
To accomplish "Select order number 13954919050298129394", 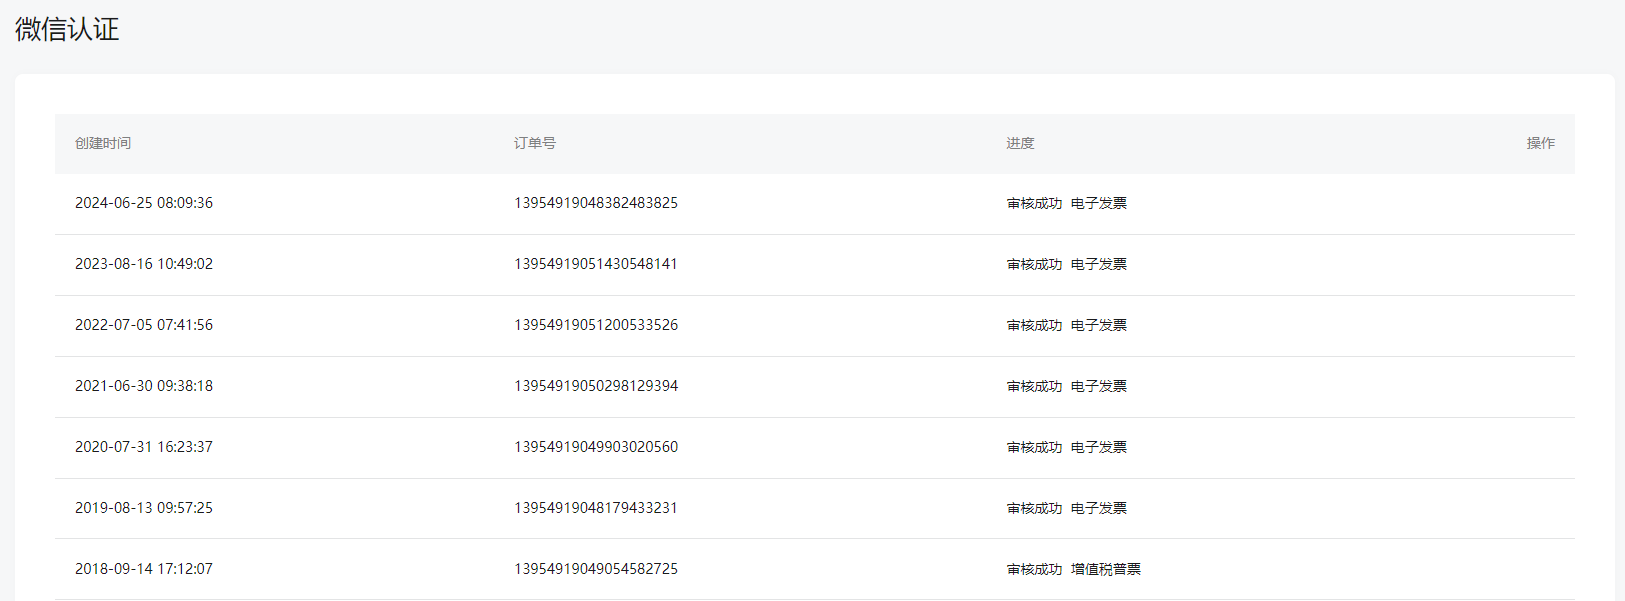I will point(596,386).
